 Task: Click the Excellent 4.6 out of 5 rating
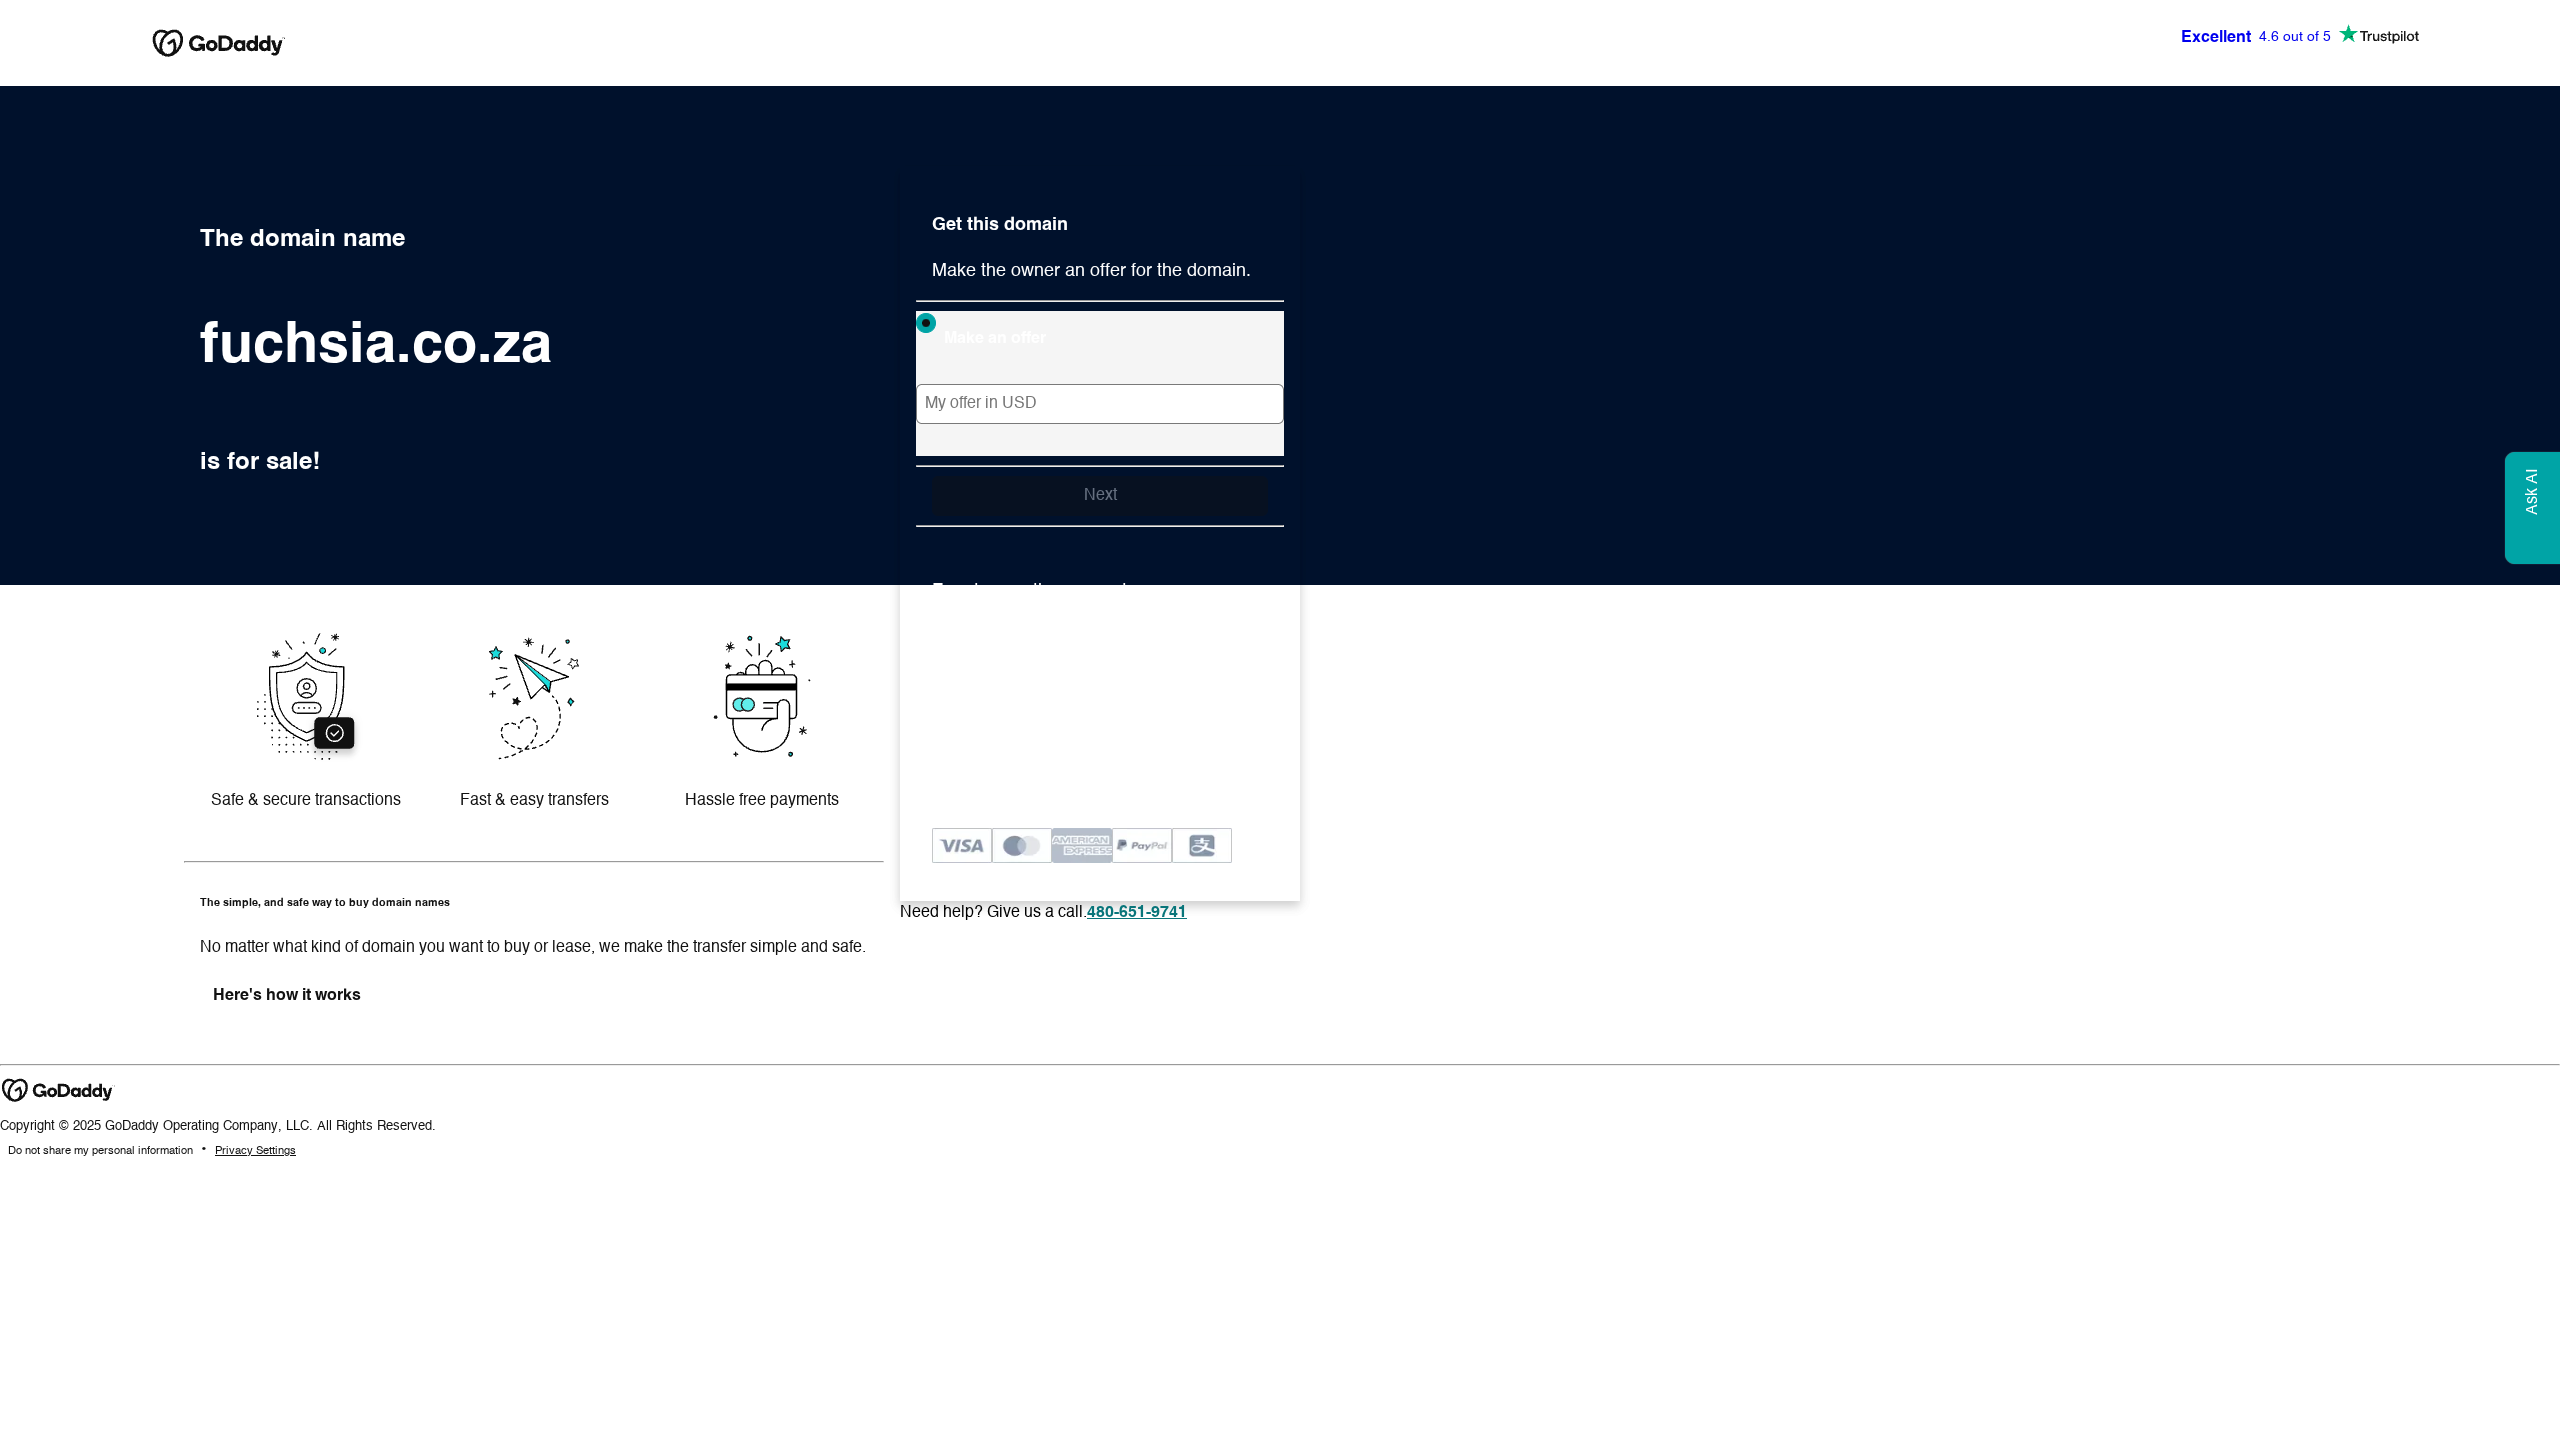pyautogui.click(x=2256, y=36)
